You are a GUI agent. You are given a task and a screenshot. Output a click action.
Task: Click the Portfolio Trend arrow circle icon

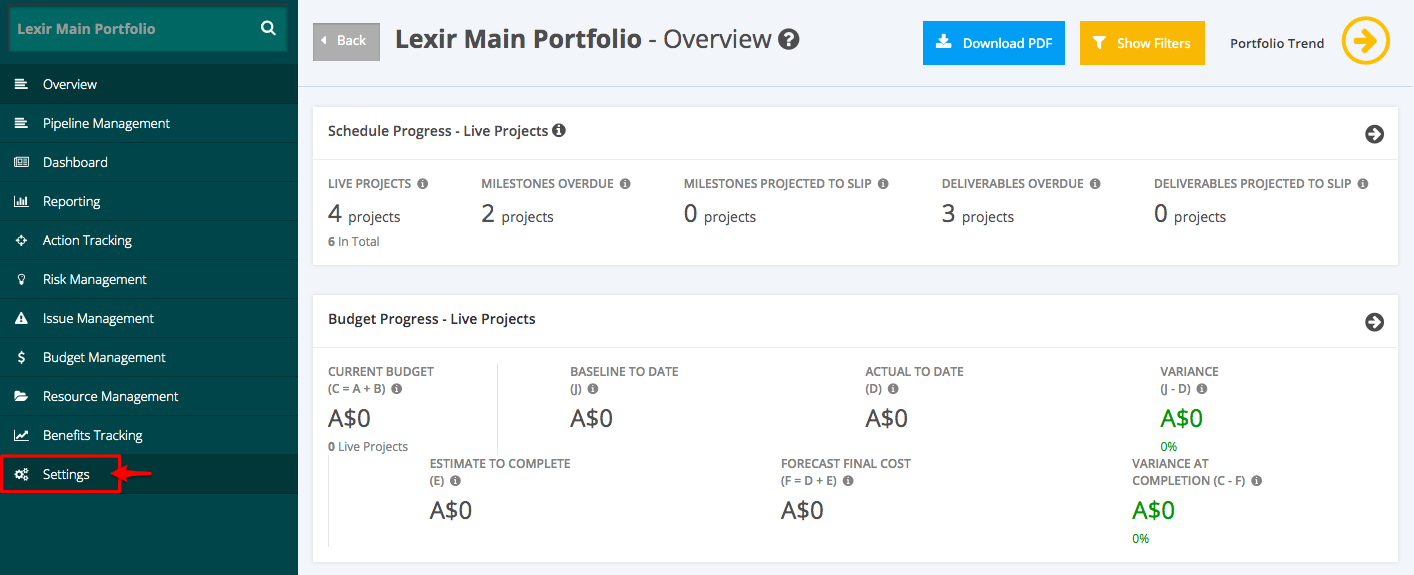tap(1366, 41)
